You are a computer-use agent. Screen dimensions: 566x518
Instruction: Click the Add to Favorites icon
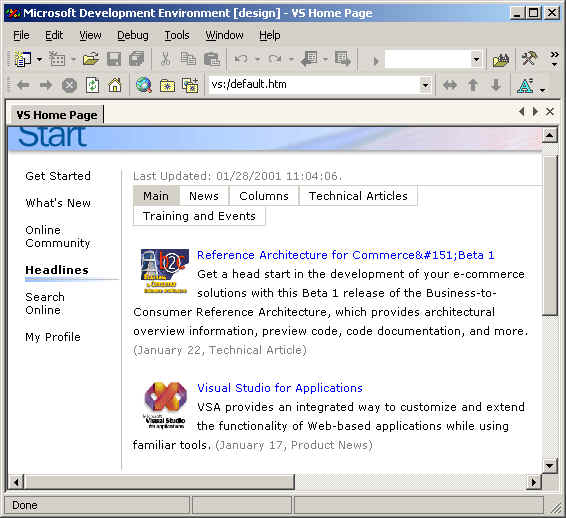pos(190,85)
